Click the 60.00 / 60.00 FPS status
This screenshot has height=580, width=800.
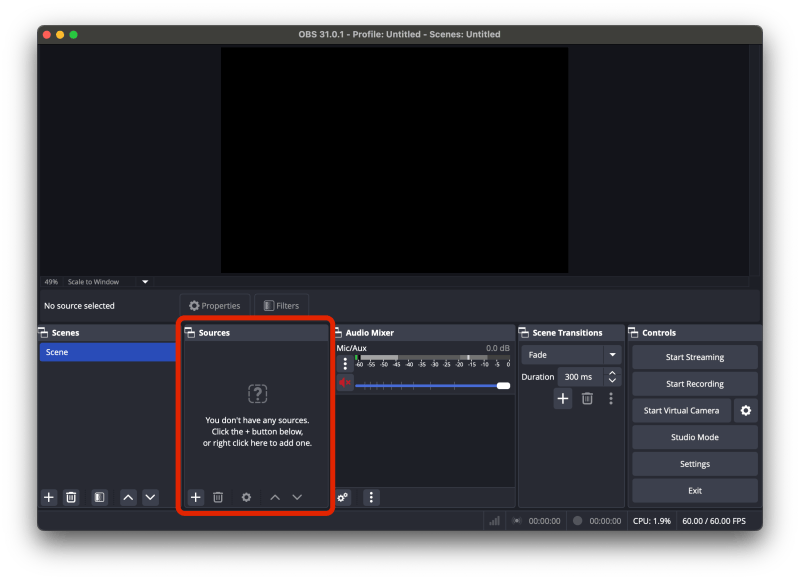point(714,521)
